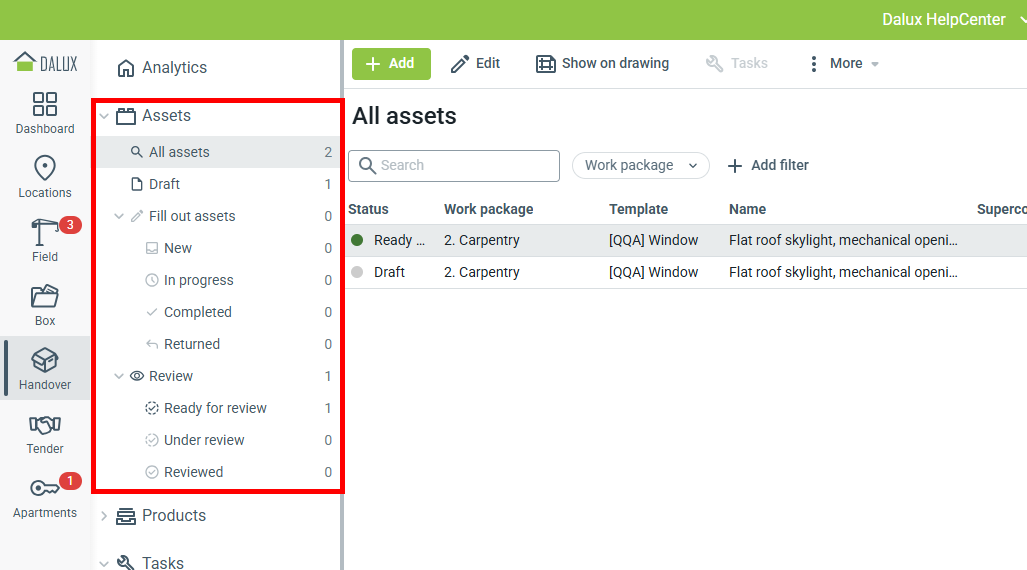Click the green Add button
Screen dimensions: 1027x570
391,63
